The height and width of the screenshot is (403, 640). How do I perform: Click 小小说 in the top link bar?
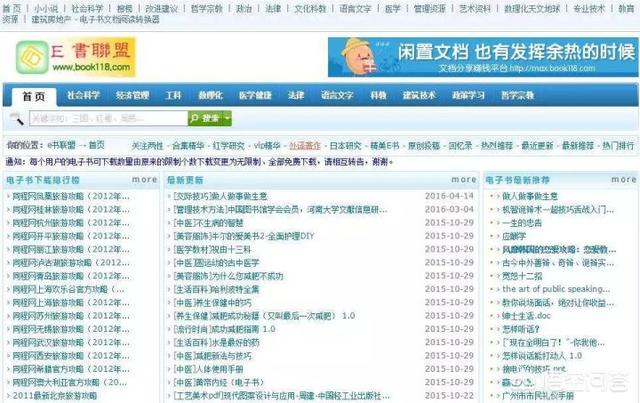click(45, 6)
